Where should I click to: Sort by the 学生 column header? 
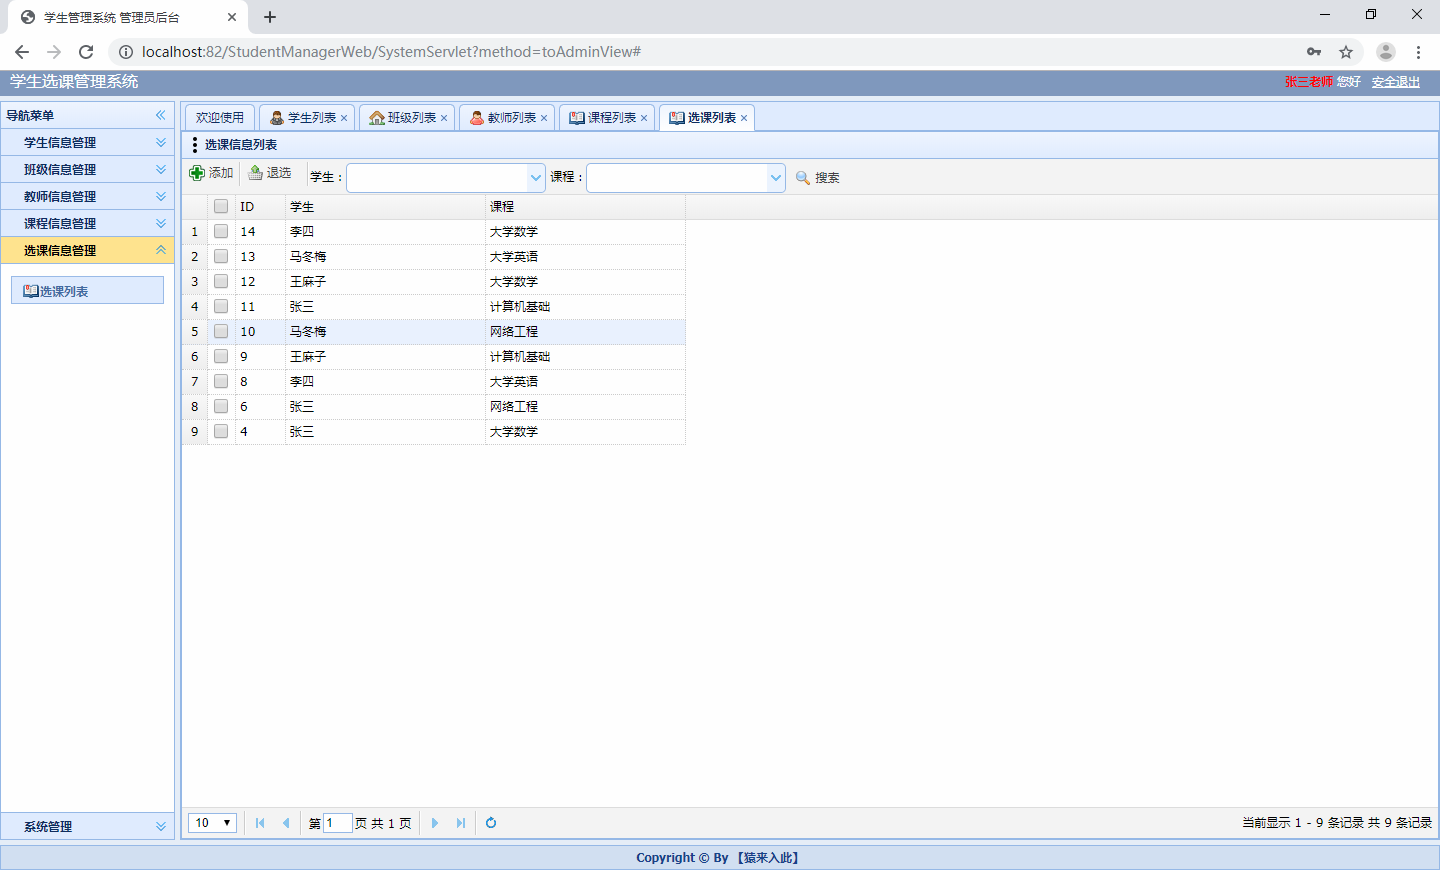point(385,207)
